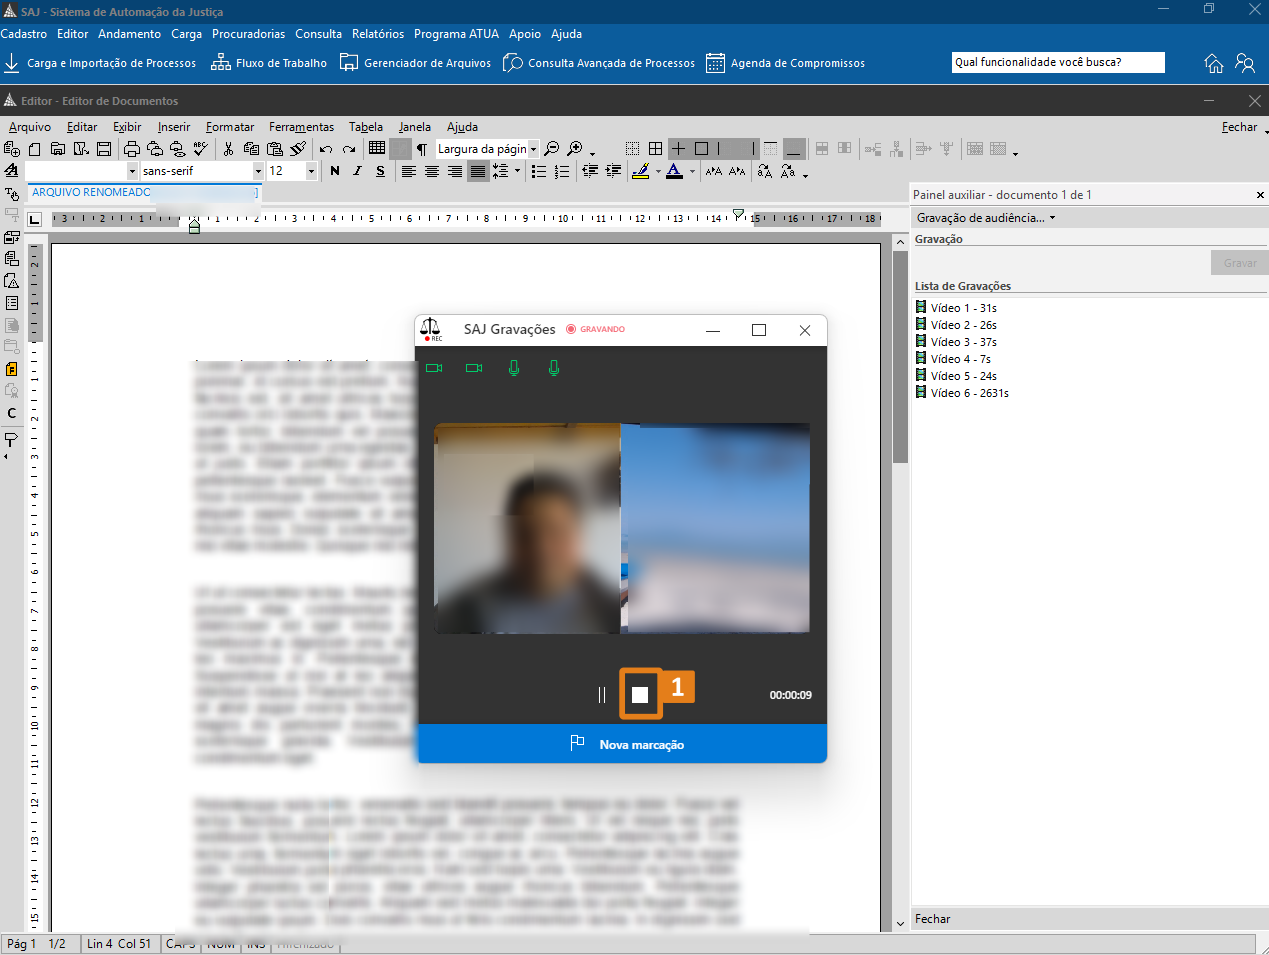The image size is (1269, 955).
Task: Open the font name dropdown
Action: pos(258,171)
